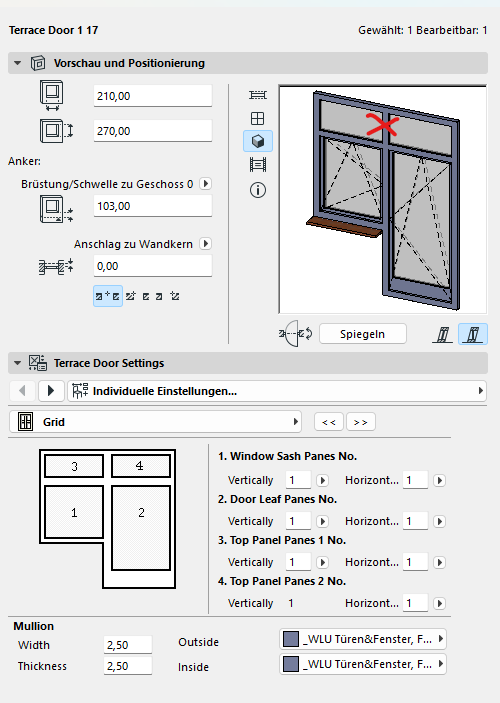
Task: Open Window Sash Horizontally arrow menu
Action: (439, 481)
